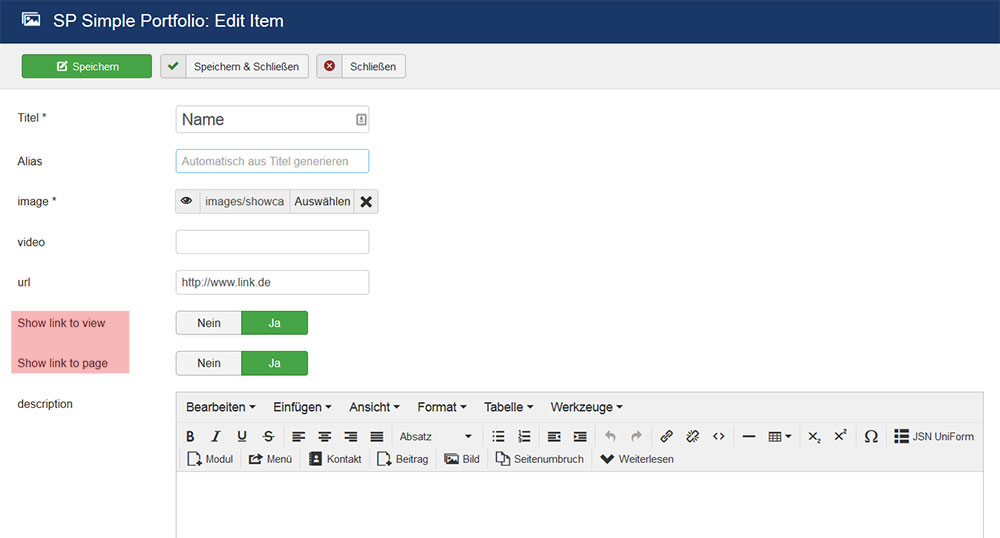
Task: Click the strikethrough icon
Action: coord(268,437)
